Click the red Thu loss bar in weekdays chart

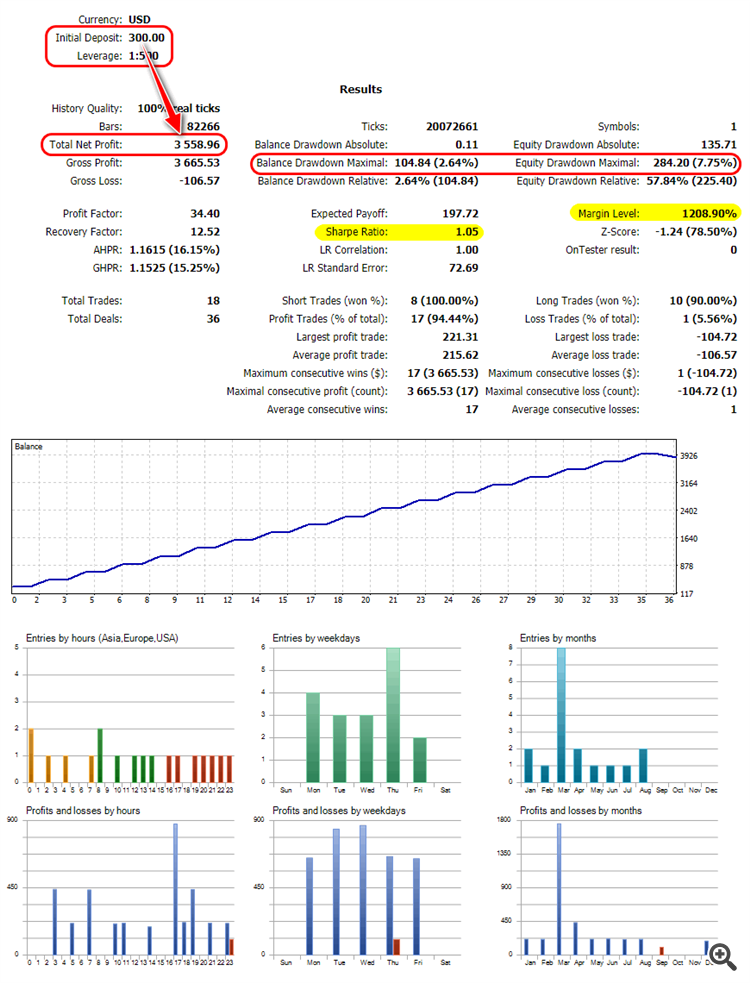click(396, 947)
